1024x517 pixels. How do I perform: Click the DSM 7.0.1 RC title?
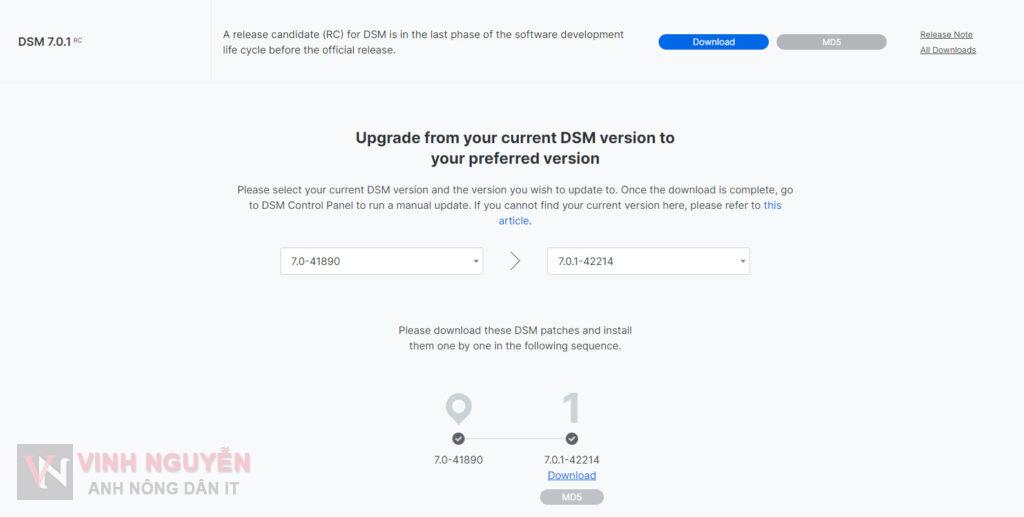(50, 42)
